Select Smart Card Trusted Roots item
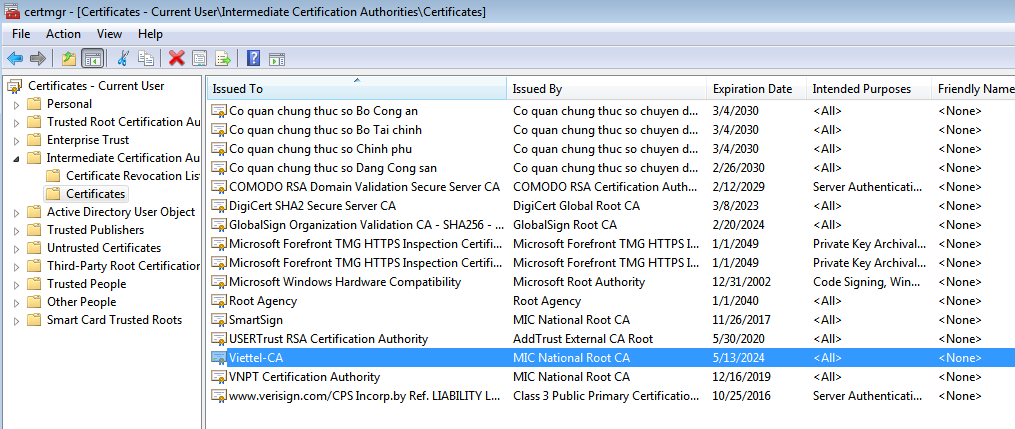This screenshot has width=1015, height=429. pyautogui.click(x=114, y=320)
